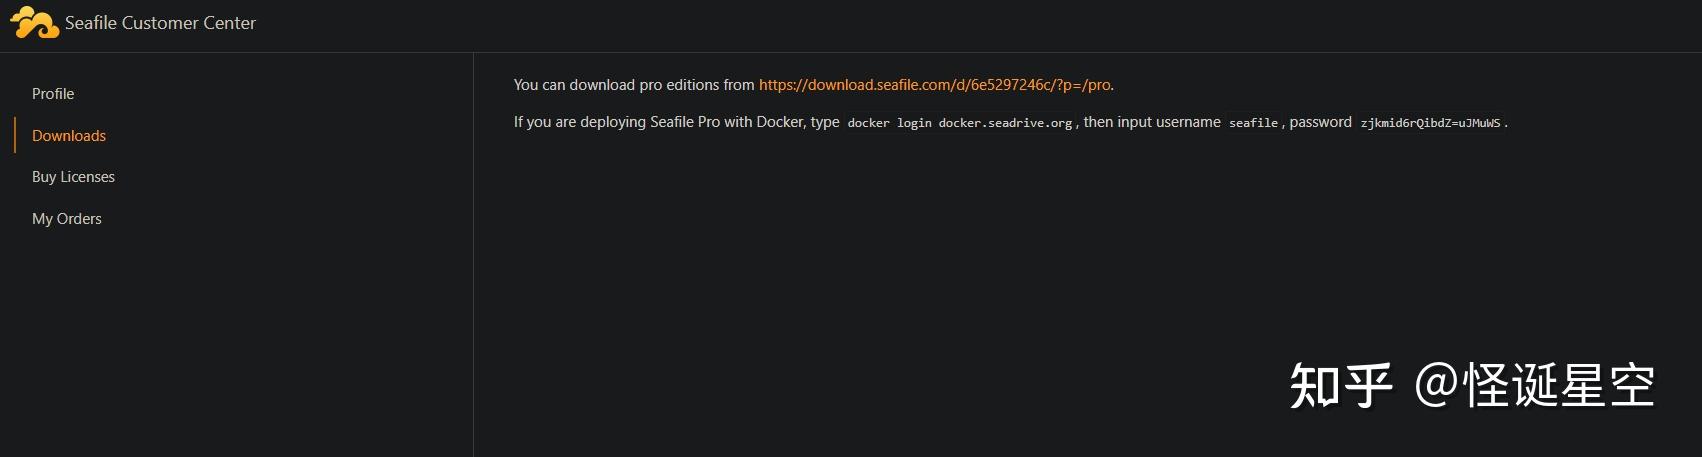Click the Docker password code snippet
The image size is (1702, 457).
coord(1430,123)
